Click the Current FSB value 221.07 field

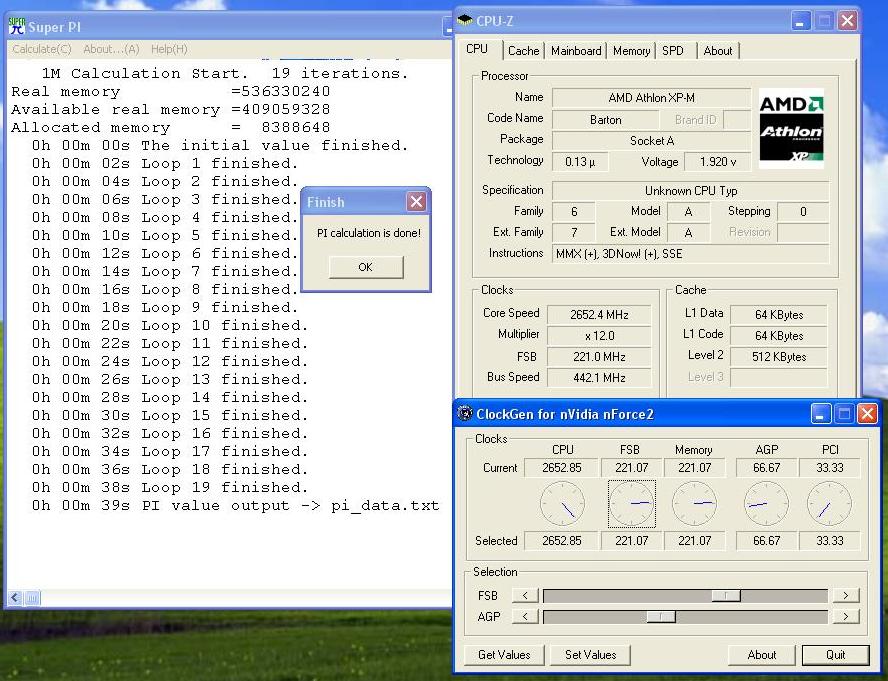[631, 468]
